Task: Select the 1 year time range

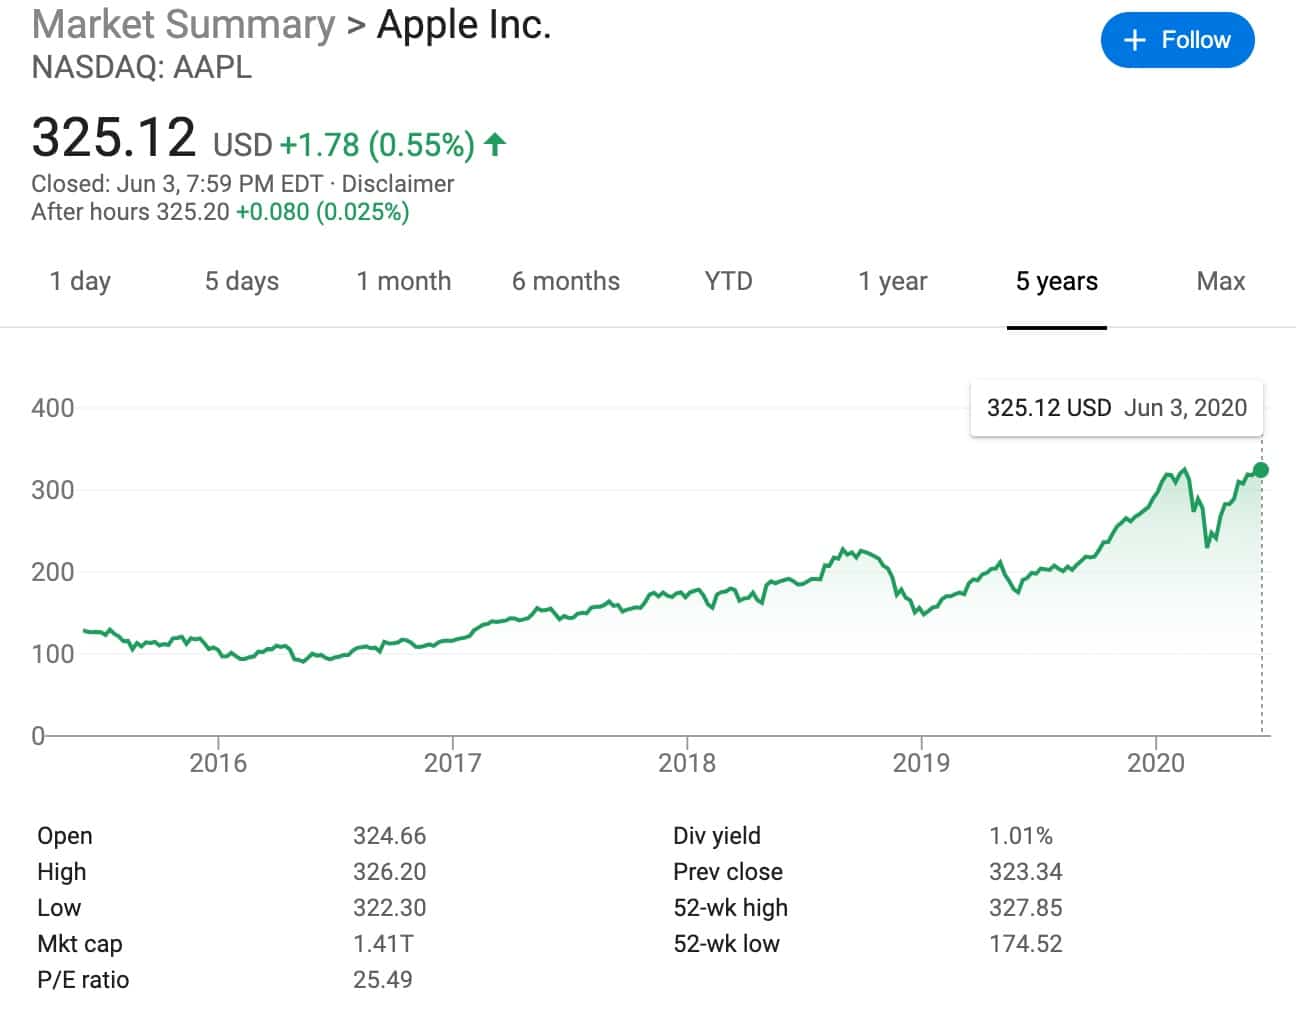Action: (892, 282)
